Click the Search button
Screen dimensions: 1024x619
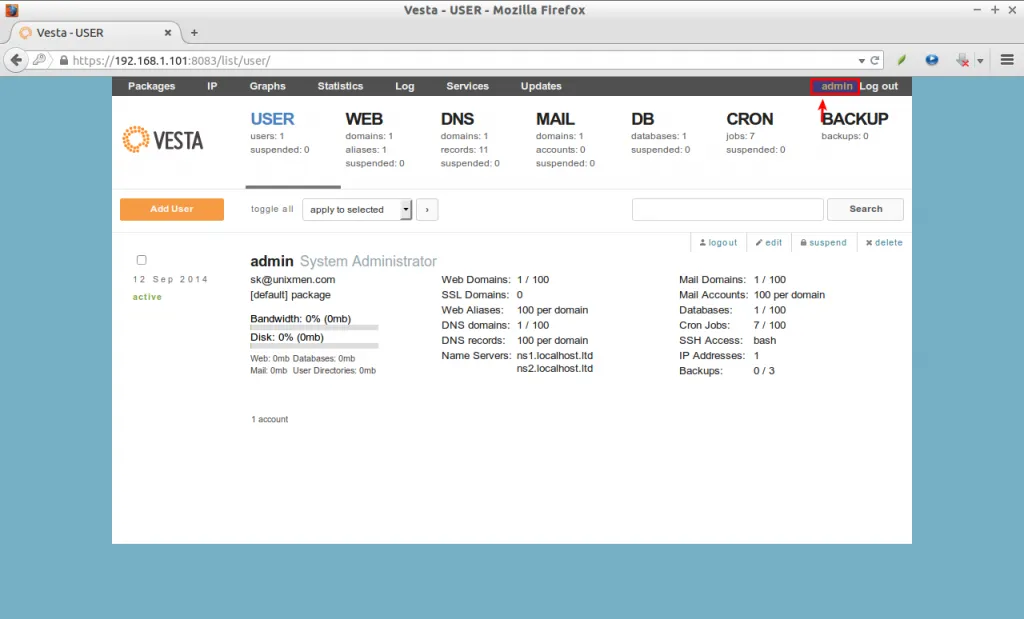865,209
